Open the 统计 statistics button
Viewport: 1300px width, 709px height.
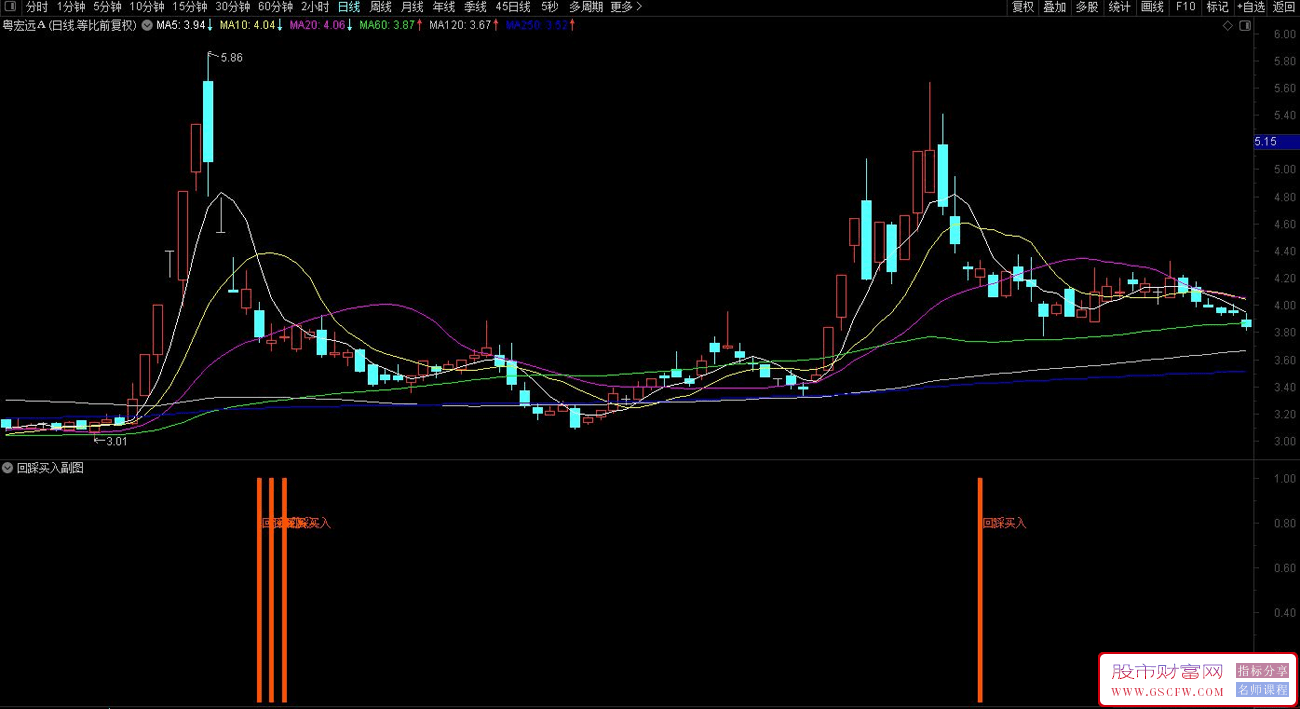[x=1120, y=6]
